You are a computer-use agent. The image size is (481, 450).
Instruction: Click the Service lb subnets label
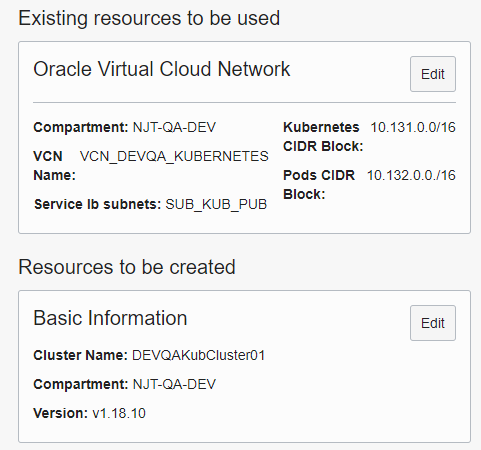98,204
